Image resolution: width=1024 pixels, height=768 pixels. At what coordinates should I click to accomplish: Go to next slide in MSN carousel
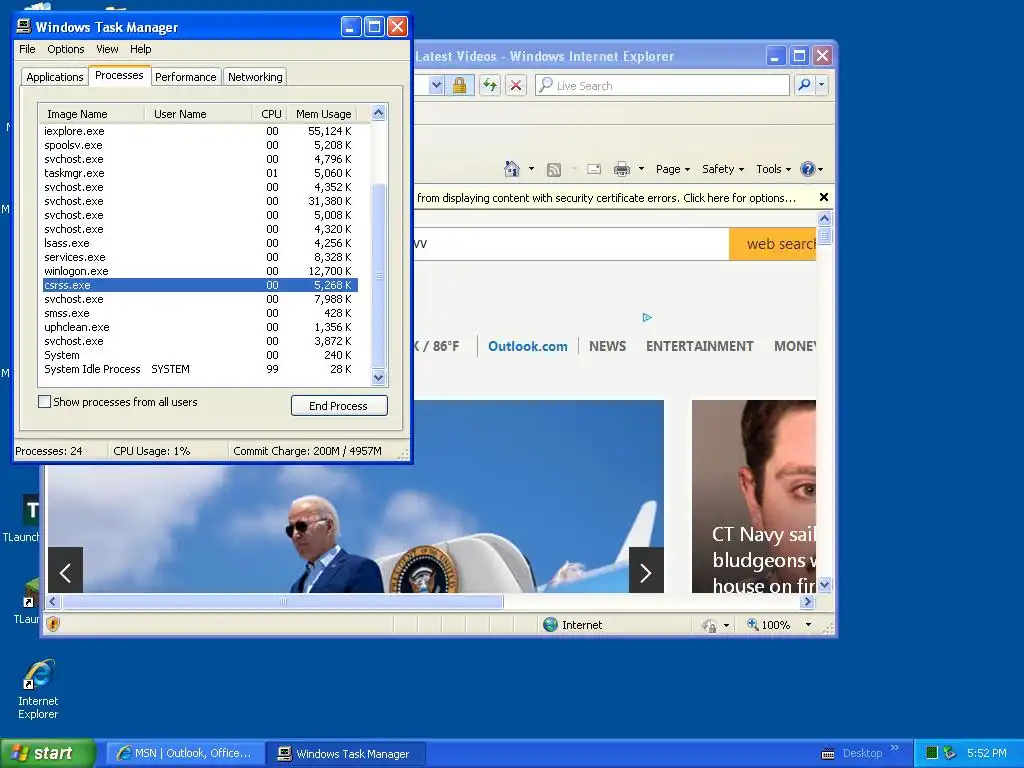(646, 572)
